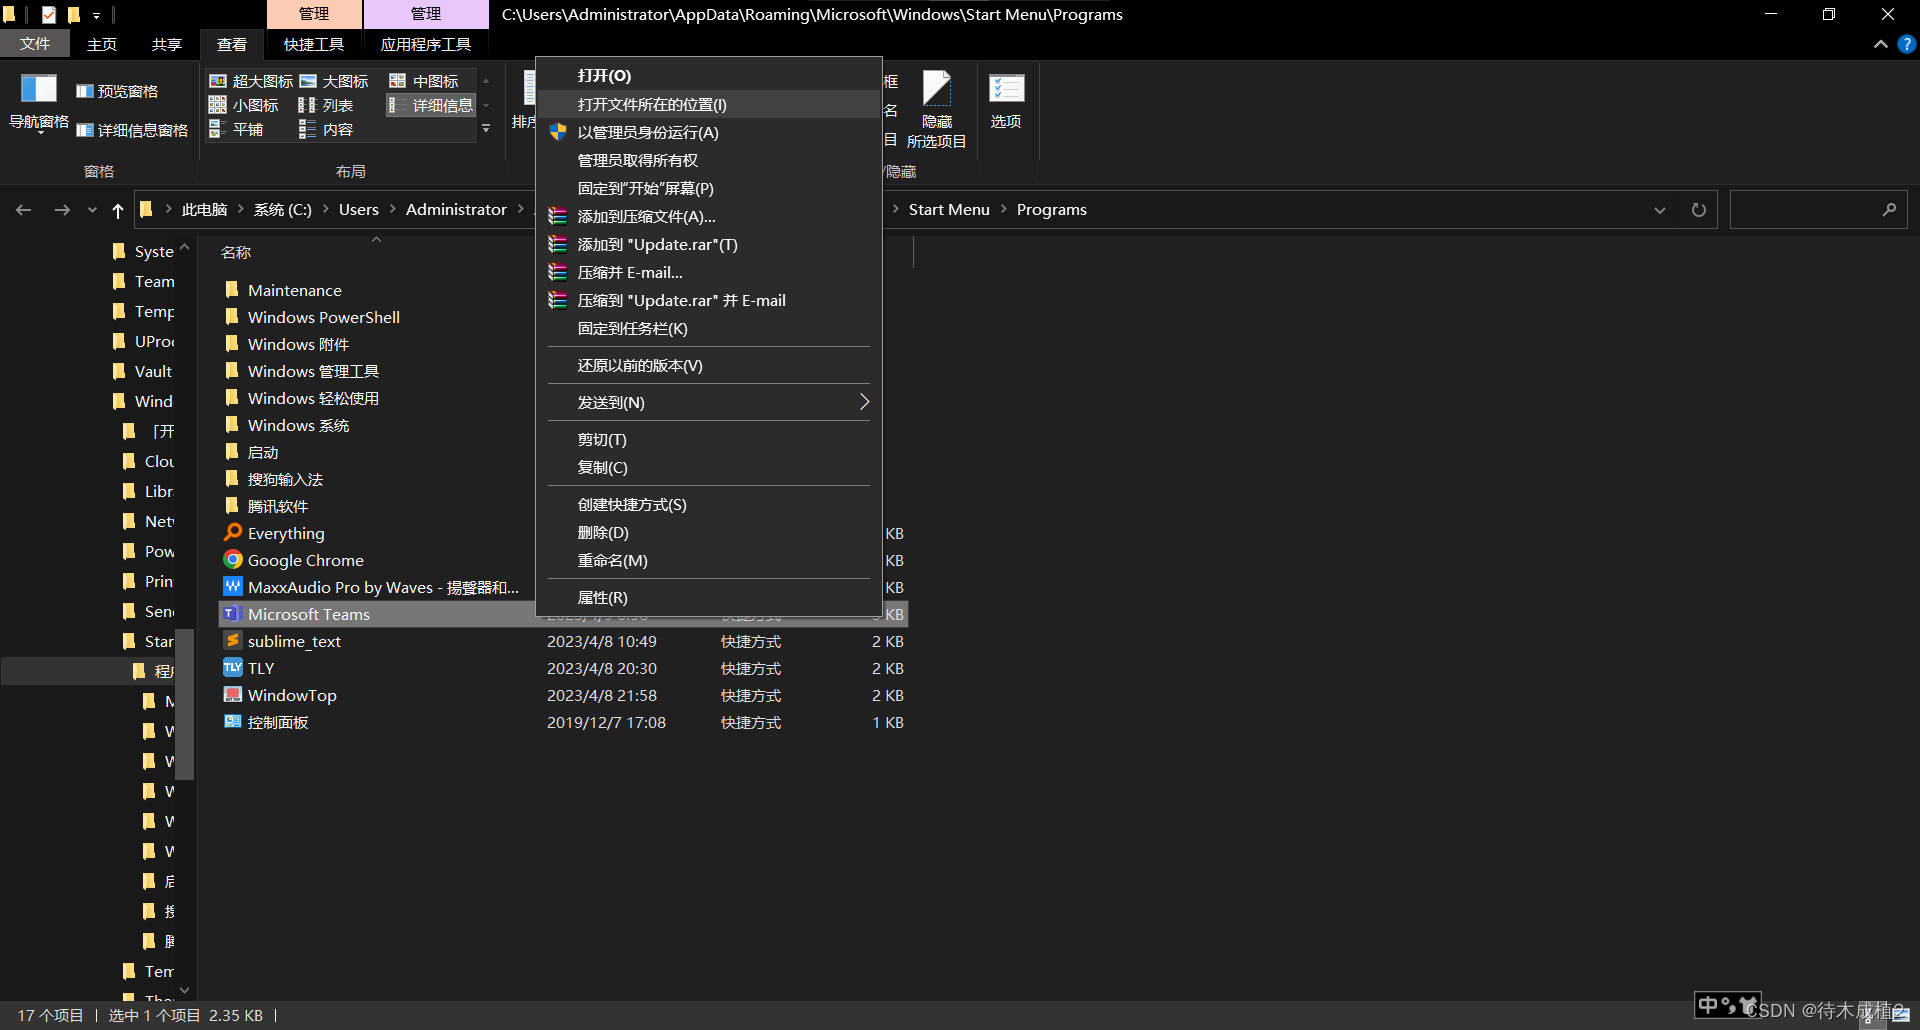Click the Start Menu breadcrumb segment
Screen dimensions: 1920x1030
point(949,210)
